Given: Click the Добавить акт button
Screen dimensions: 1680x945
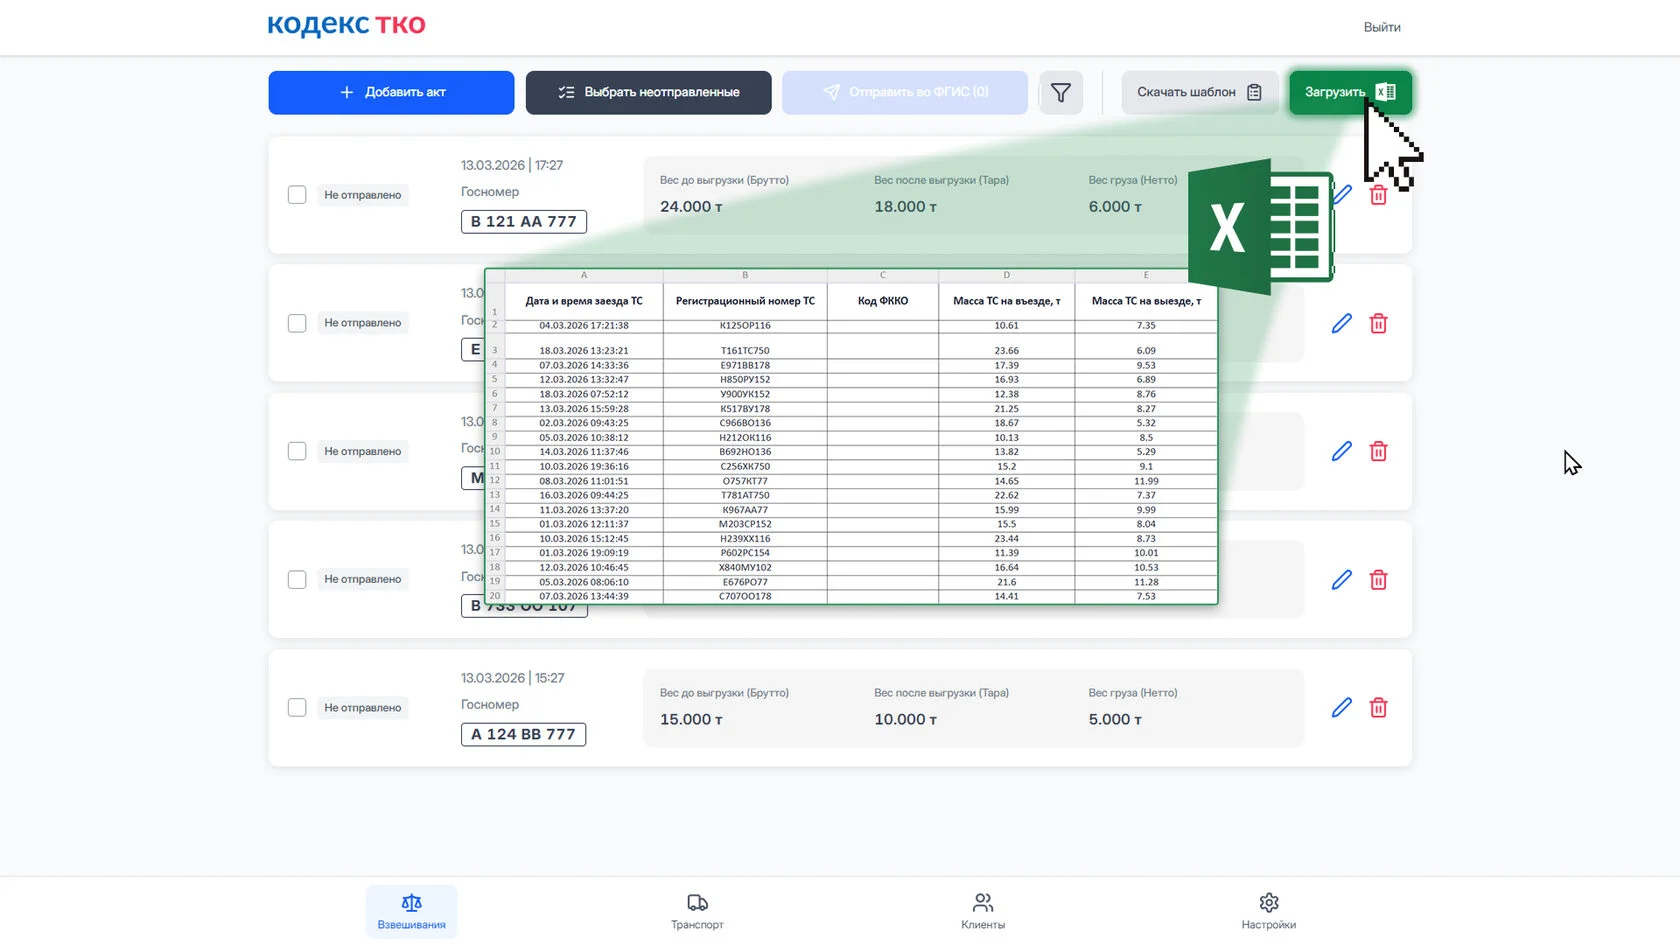Looking at the screenshot, I should click(x=391, y=92).
